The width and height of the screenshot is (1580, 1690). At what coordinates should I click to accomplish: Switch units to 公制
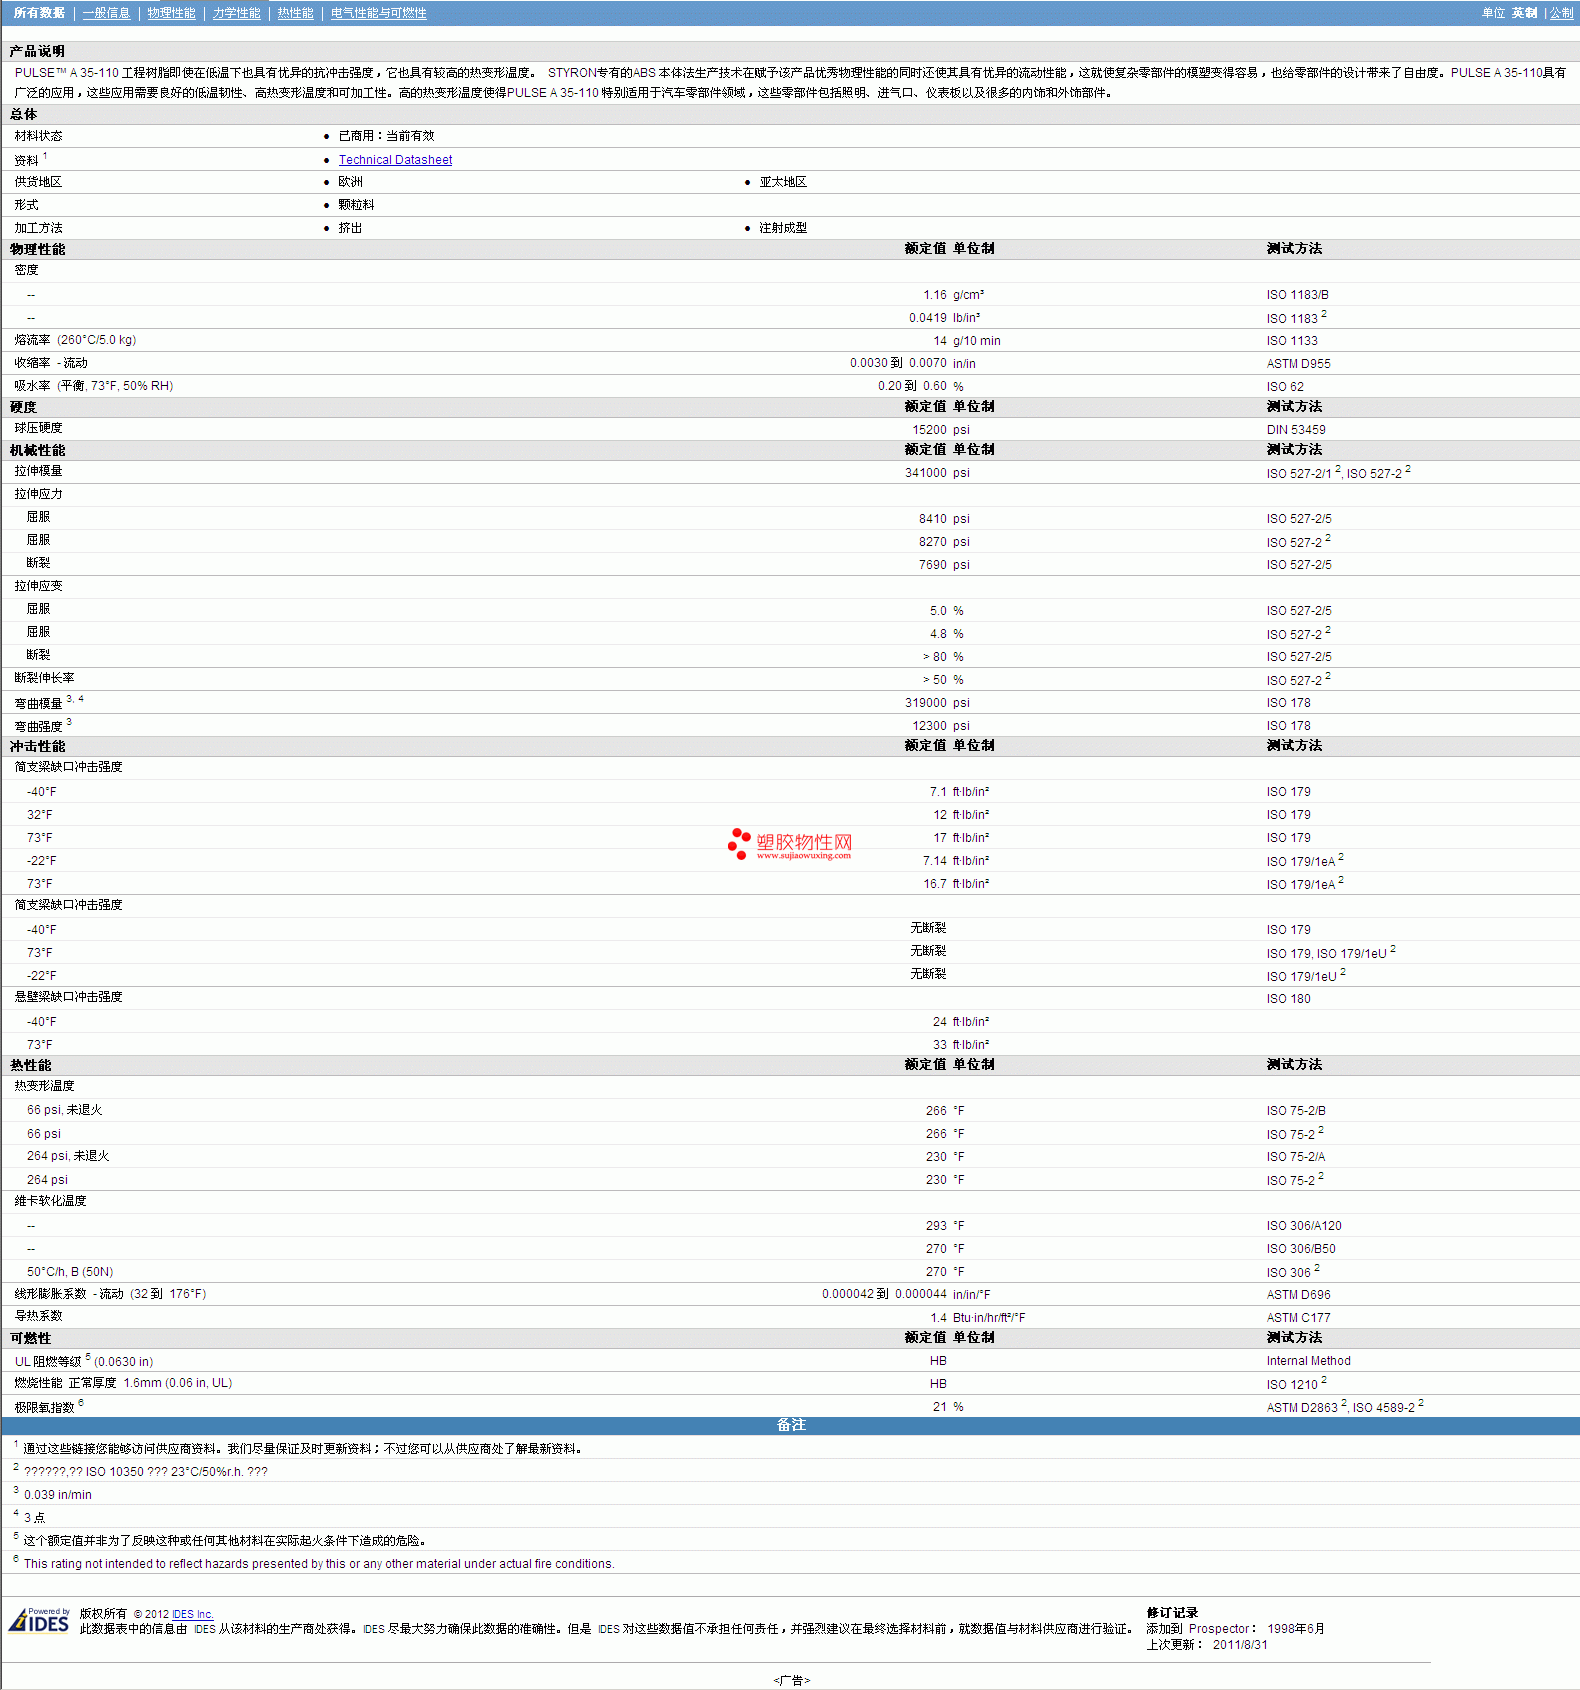point(1561,13)
